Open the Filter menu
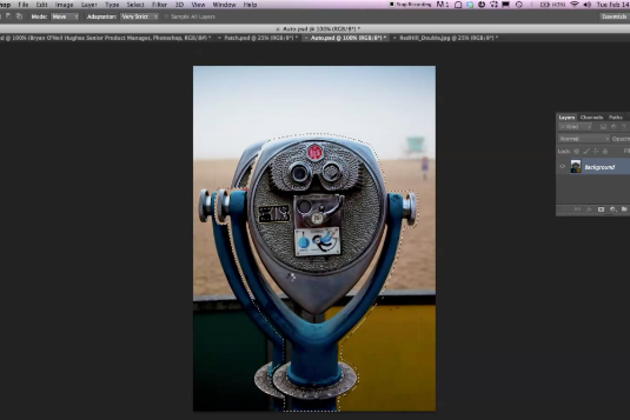 (x=160, y=5)
